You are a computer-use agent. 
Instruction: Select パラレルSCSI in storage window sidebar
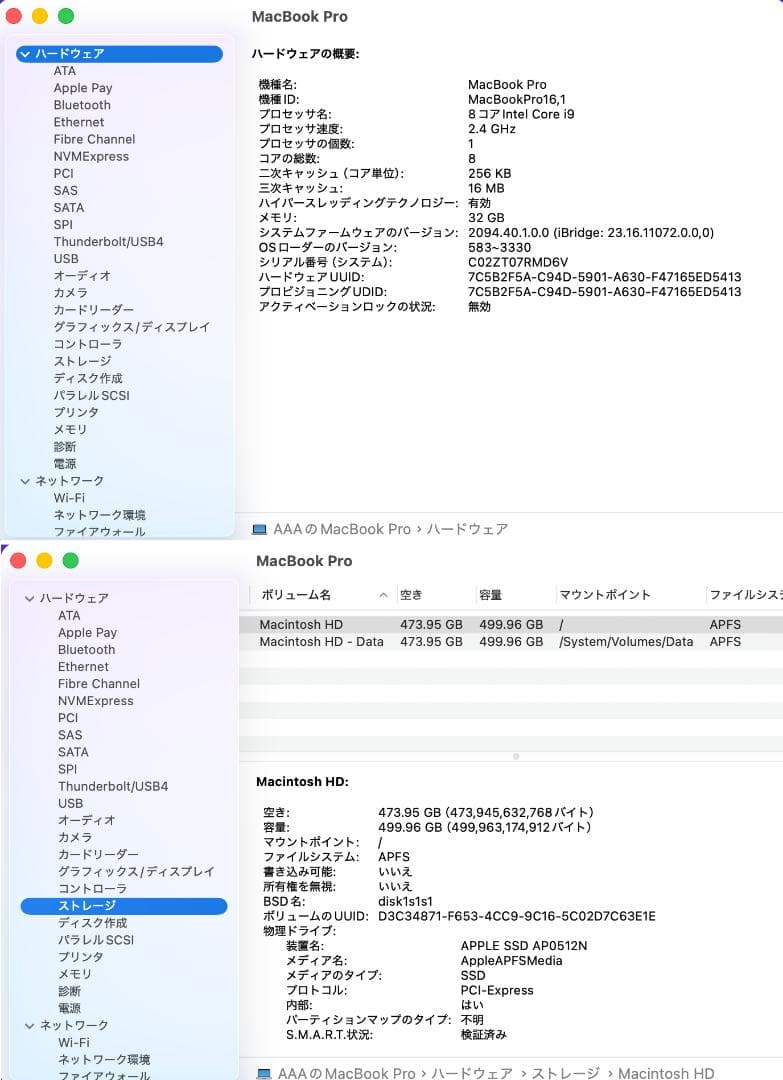click(95, 940)
